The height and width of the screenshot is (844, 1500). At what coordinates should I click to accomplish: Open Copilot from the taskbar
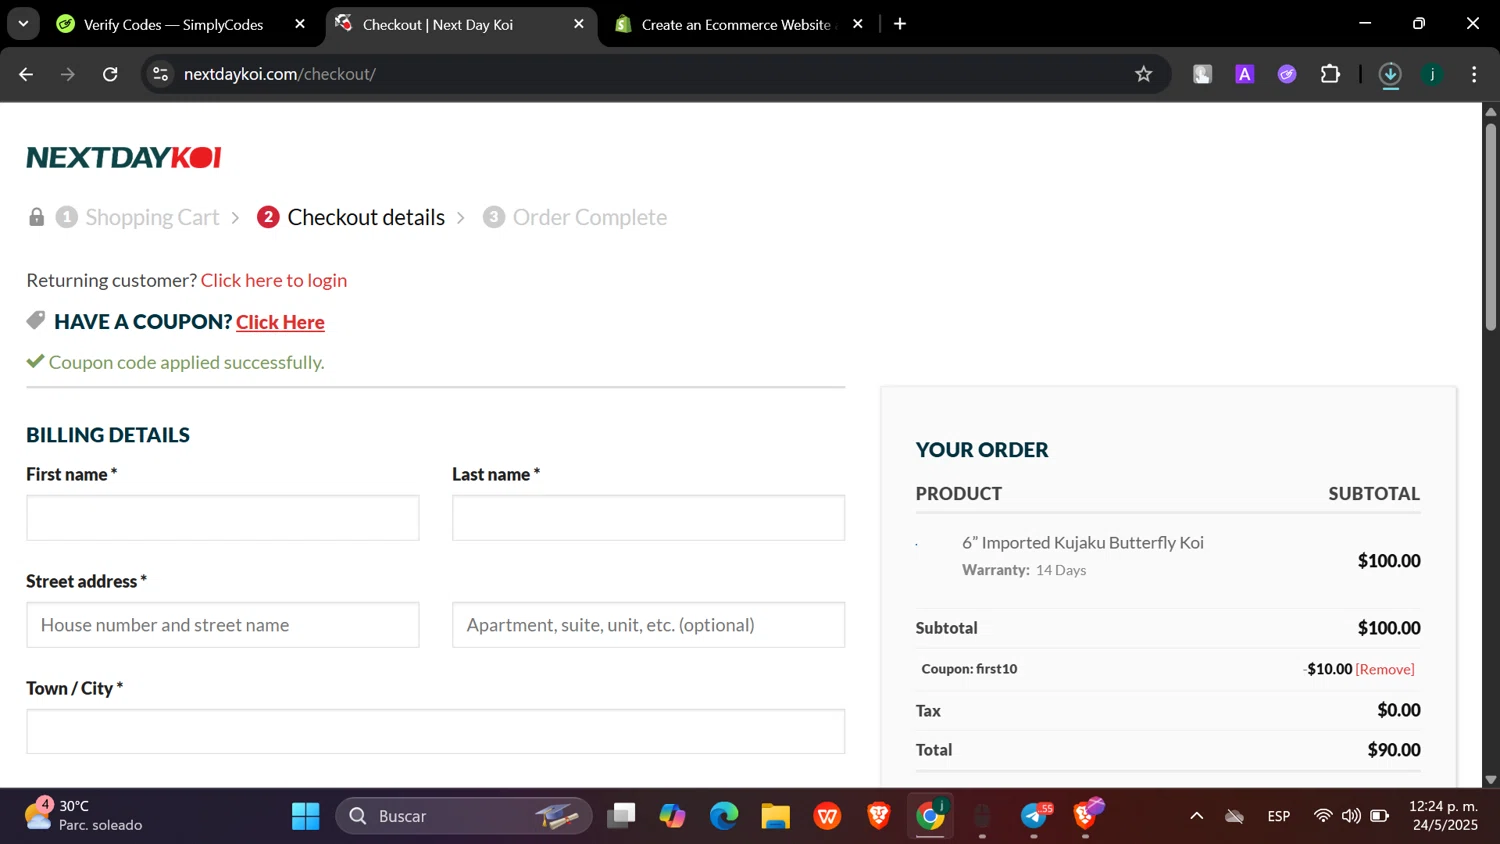(673, 816)
